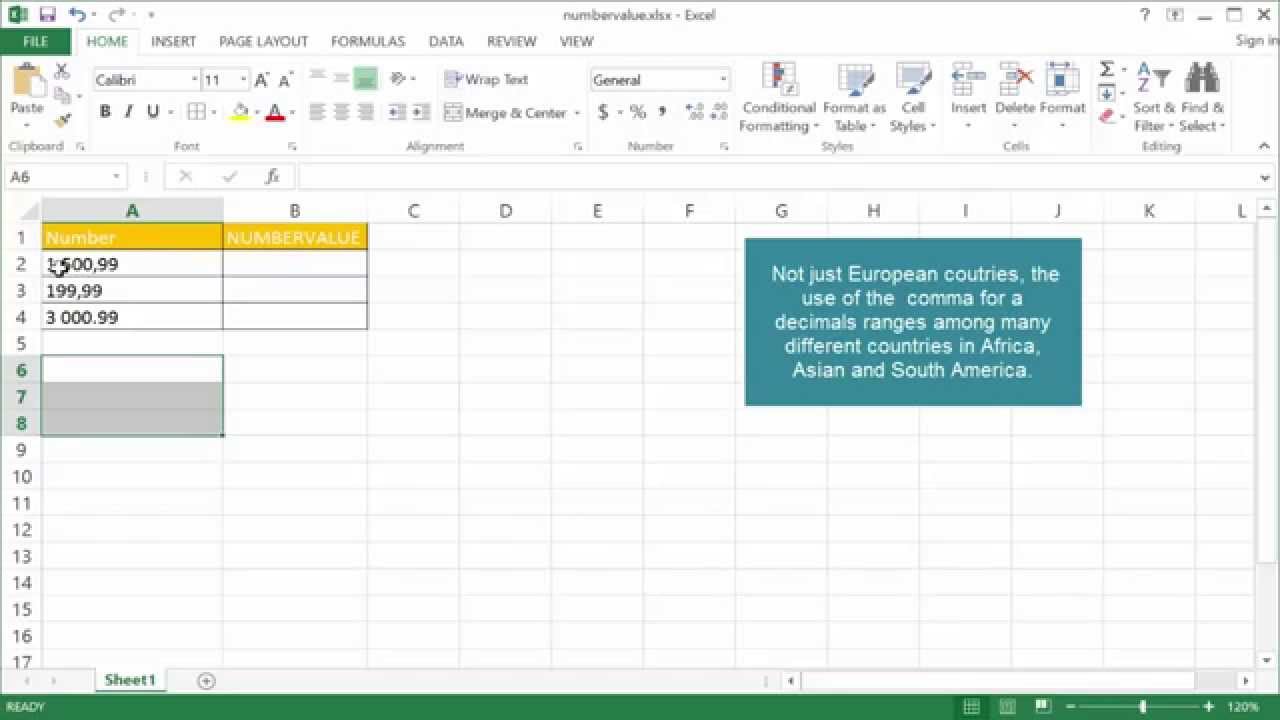Decrease font size with smaller A icon

coord(285,80)
